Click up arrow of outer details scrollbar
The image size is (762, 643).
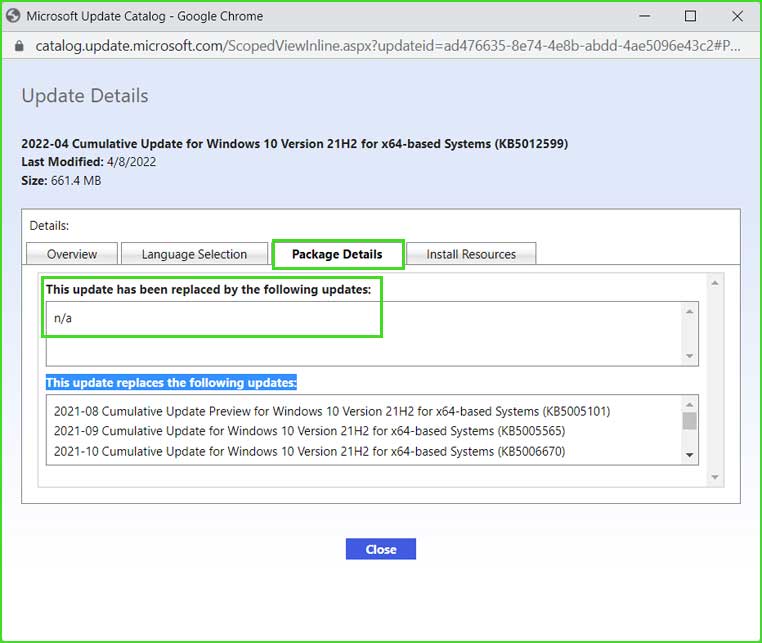coord(715,283)
